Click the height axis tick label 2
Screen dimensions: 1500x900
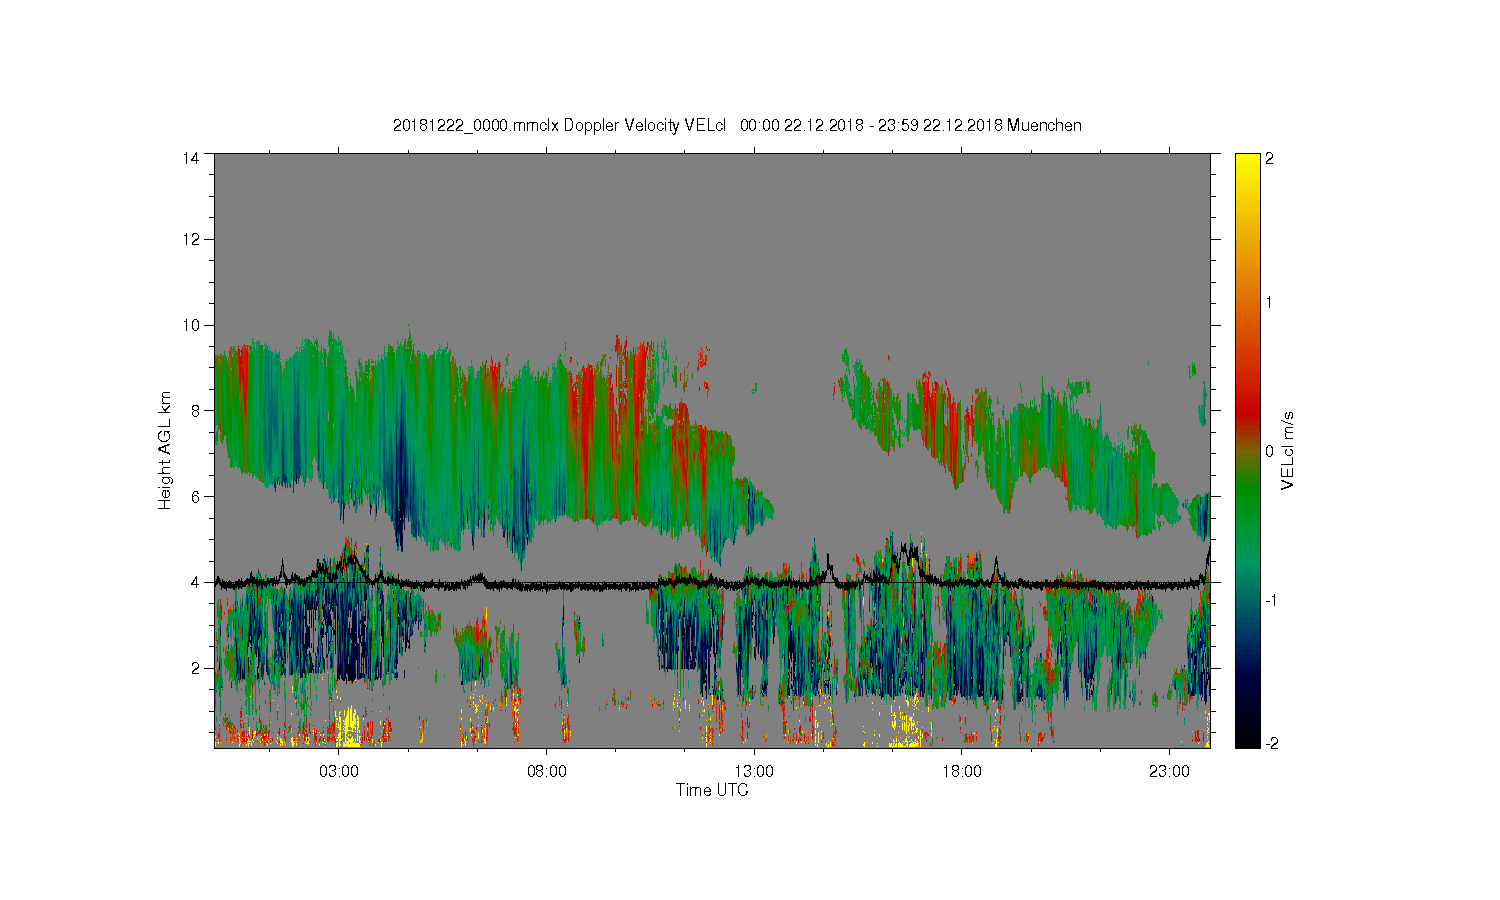pyautogui.click(x=195, y=668)
